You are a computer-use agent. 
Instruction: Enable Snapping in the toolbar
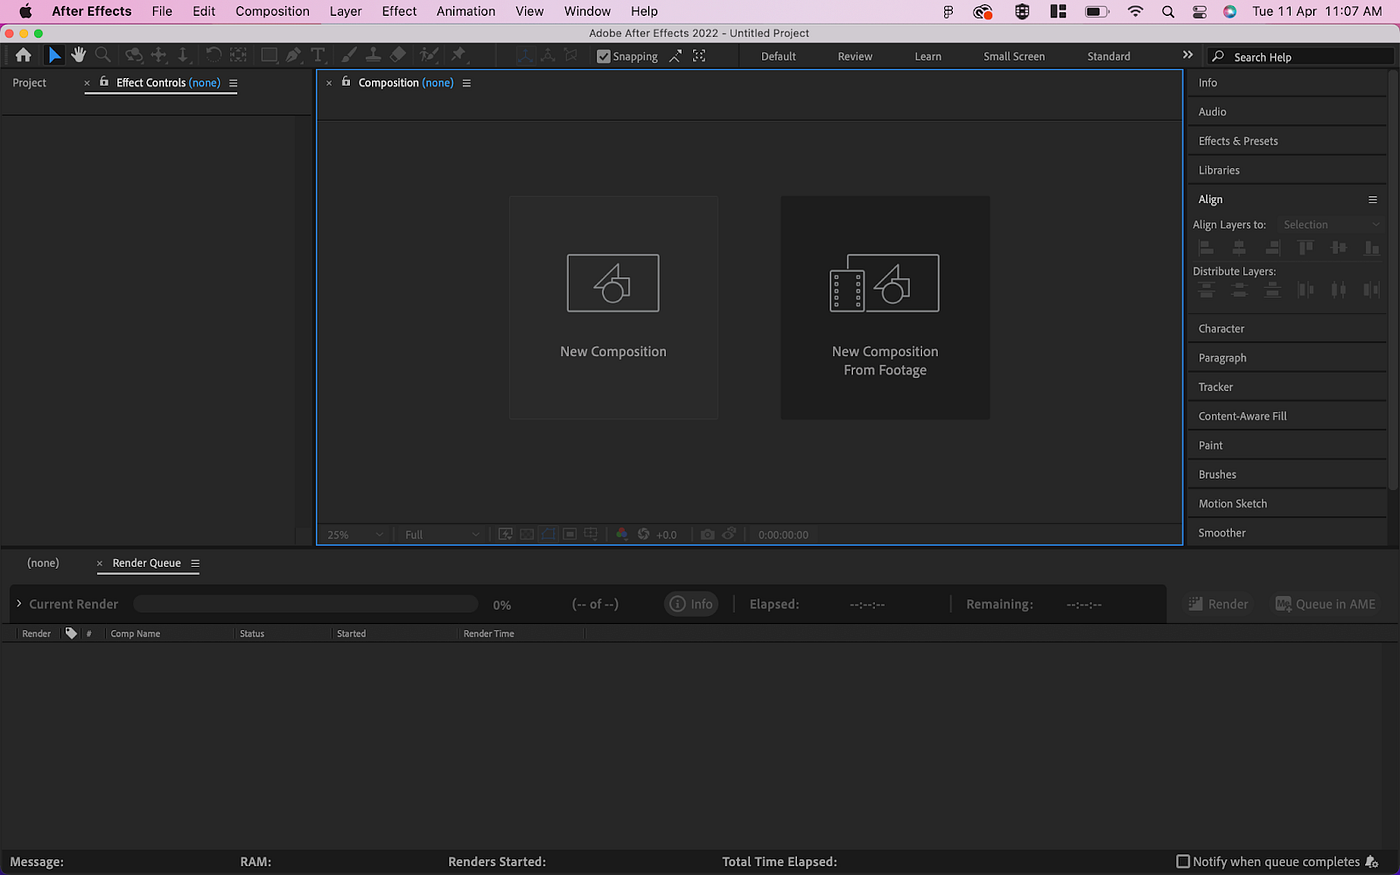(x=603, y=56)
